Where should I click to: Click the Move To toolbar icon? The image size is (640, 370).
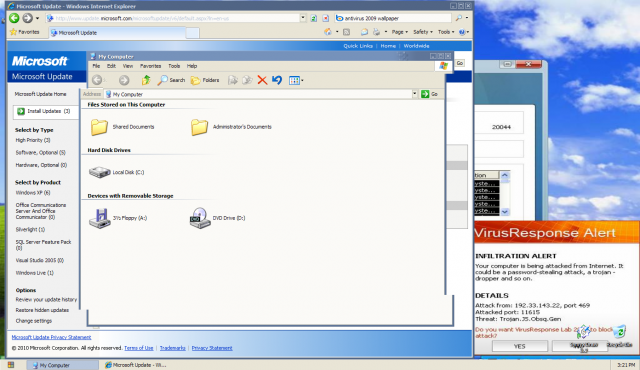pos(233,80)
